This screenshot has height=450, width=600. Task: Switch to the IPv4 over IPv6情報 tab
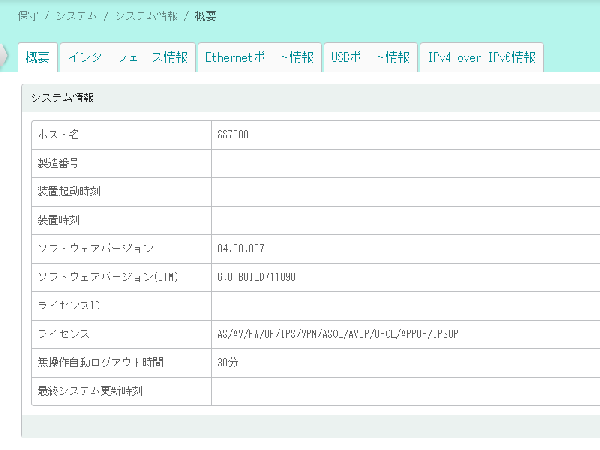pos(481,57)
